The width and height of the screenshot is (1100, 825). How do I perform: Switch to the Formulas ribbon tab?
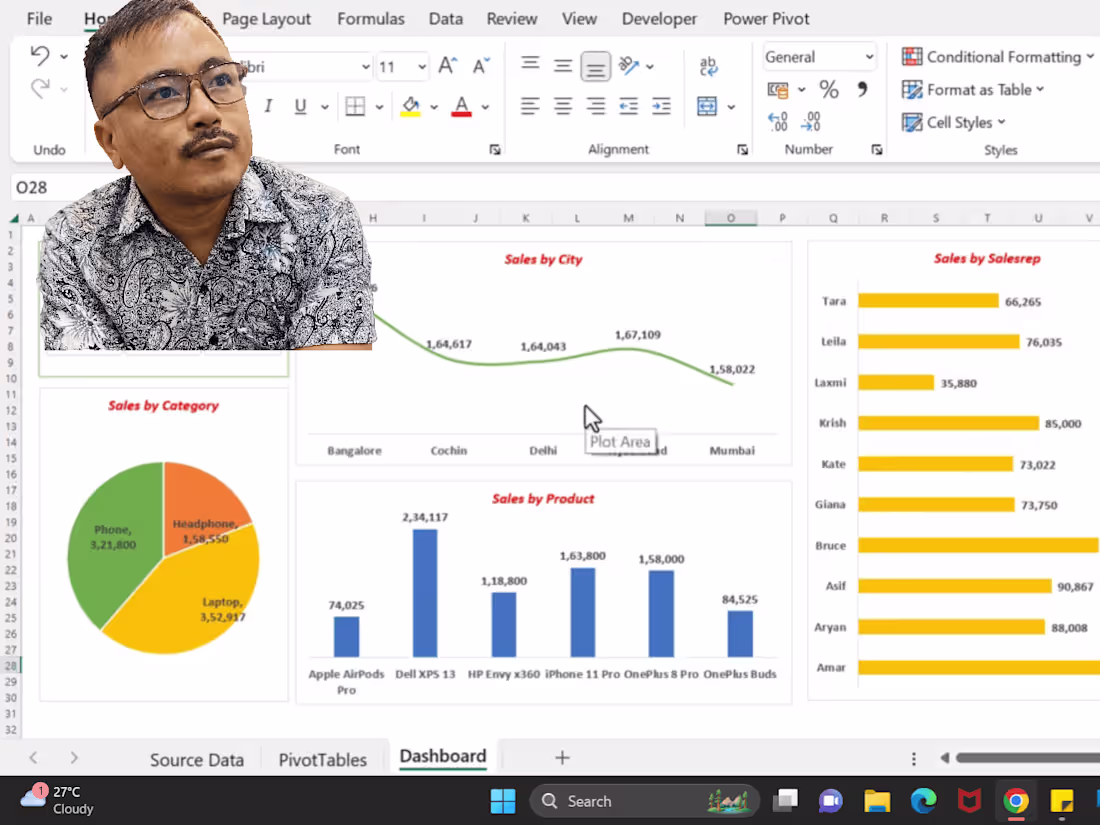coord(371,18)
